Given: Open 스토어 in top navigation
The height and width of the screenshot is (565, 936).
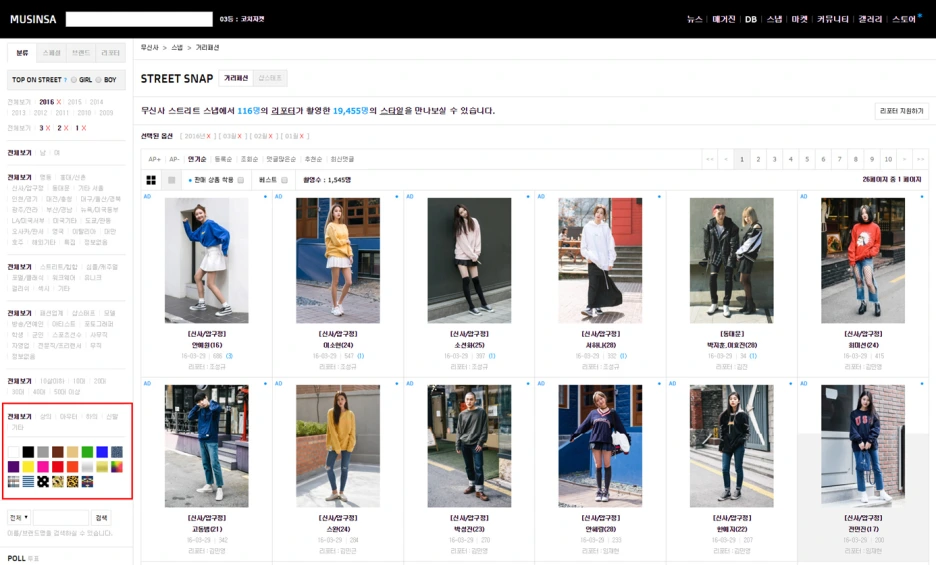Looking at the screenshot, I should click(904, 19).
